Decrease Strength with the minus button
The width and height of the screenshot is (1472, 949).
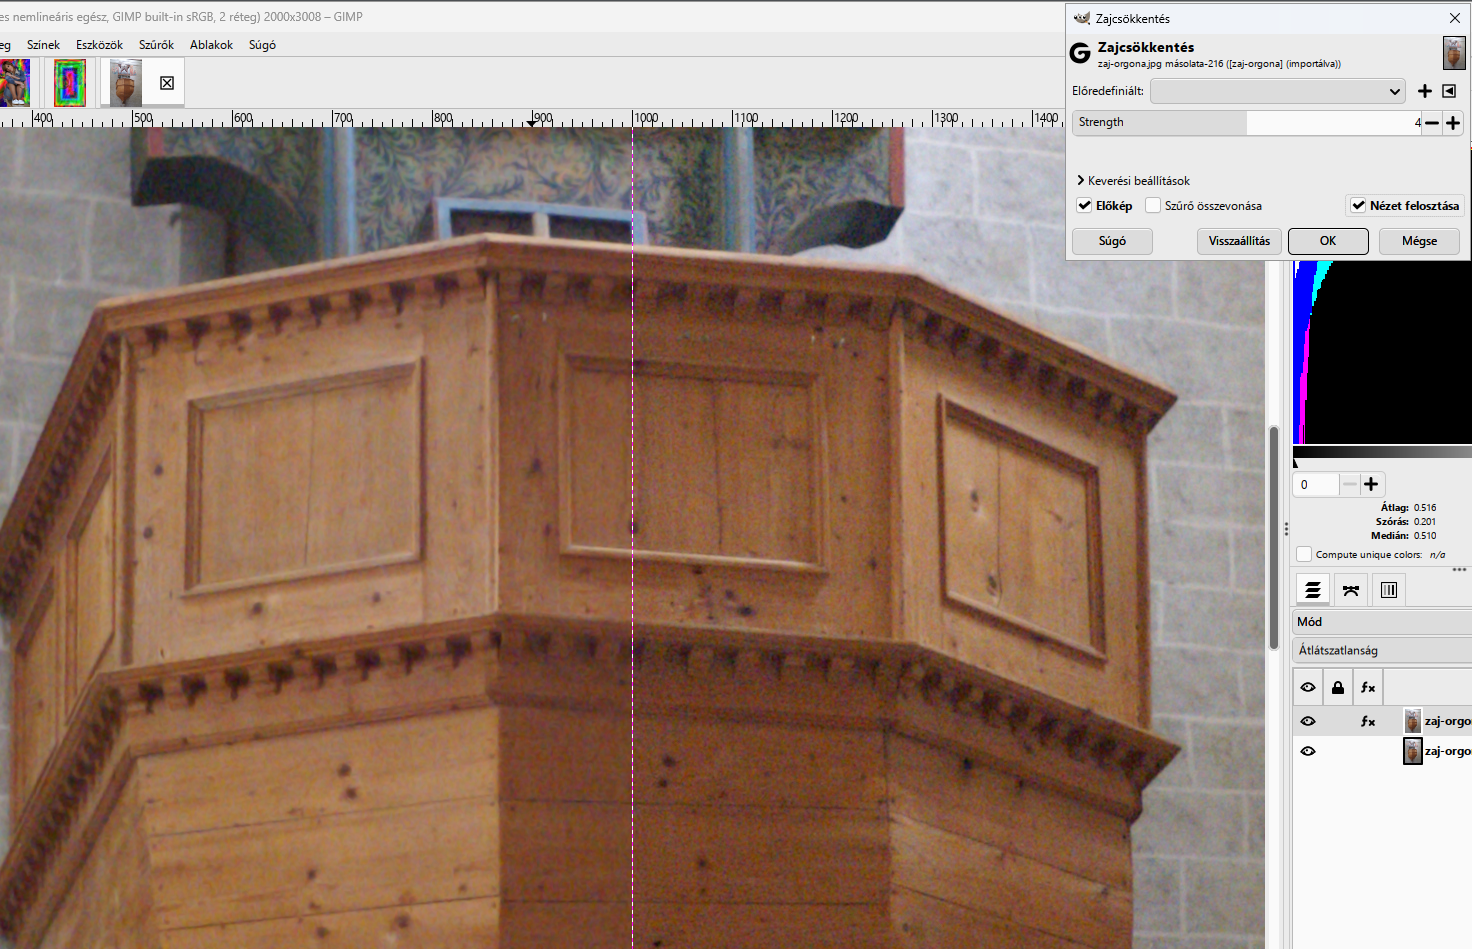tap(1432, 123)
